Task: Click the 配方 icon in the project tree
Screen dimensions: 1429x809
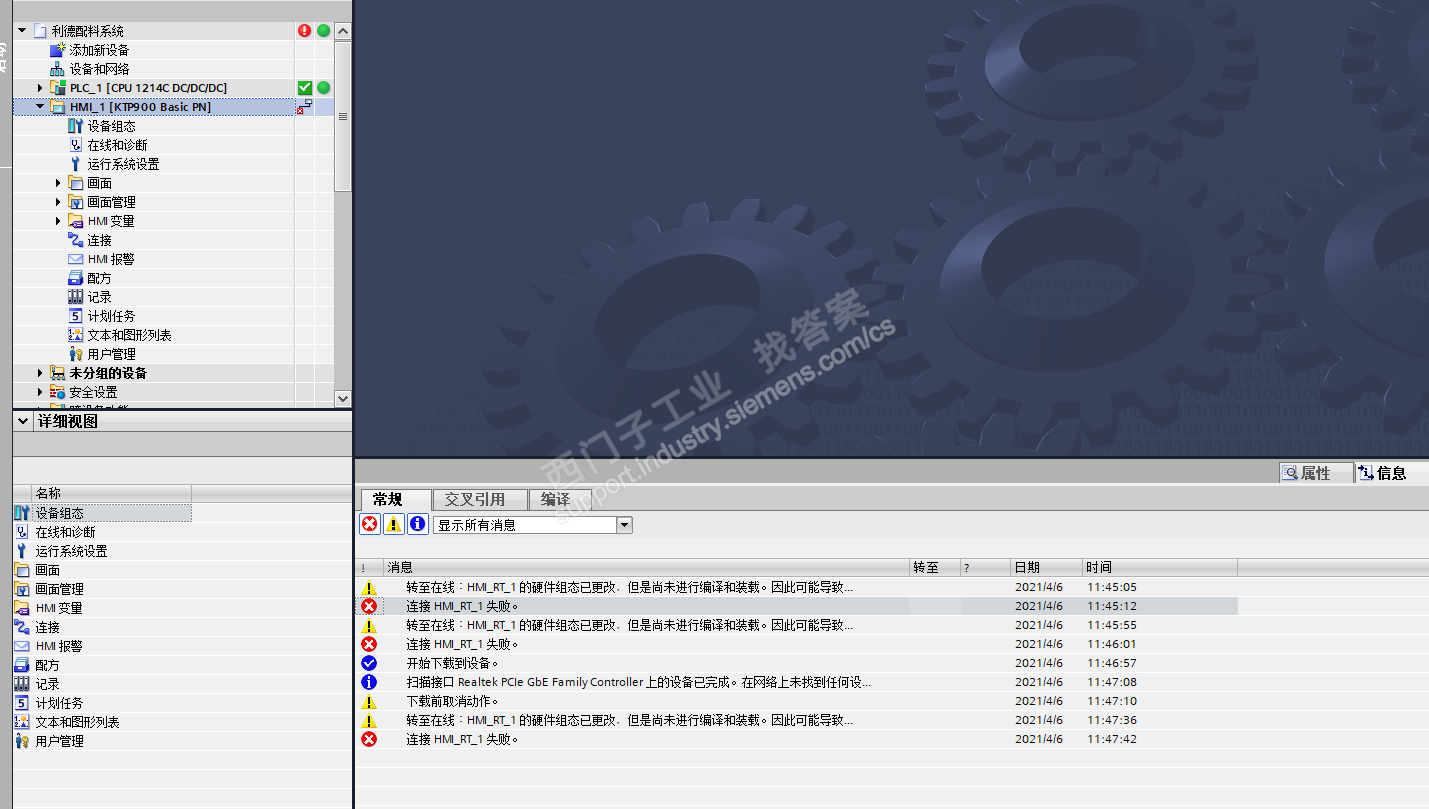Action: pos(75,278)
